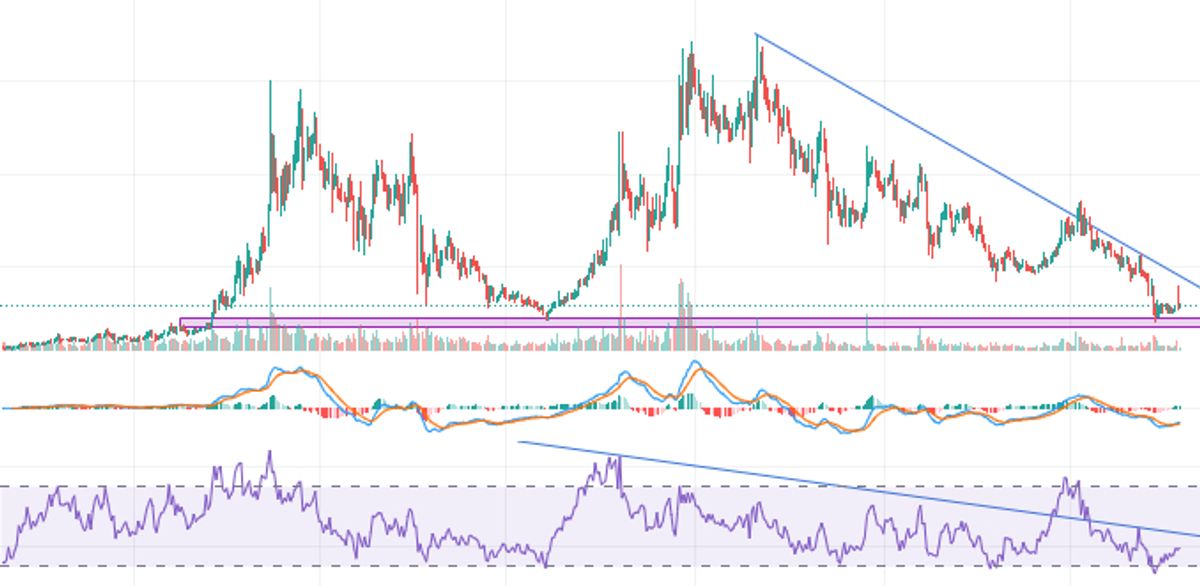Screen dimensions: 1200x586
Task: Click the descending trendline drawn over RSI
Action: click(x=860, y=488)
